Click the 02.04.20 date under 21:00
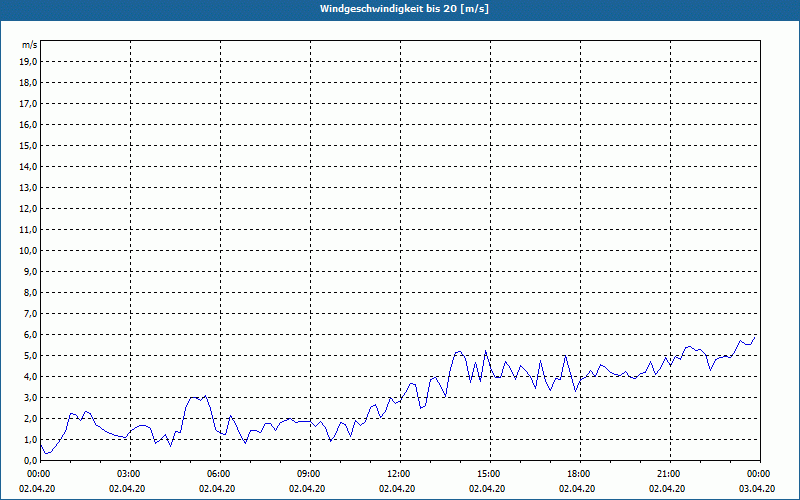Screen dimensions: 800x500 [x=667, y=489]
